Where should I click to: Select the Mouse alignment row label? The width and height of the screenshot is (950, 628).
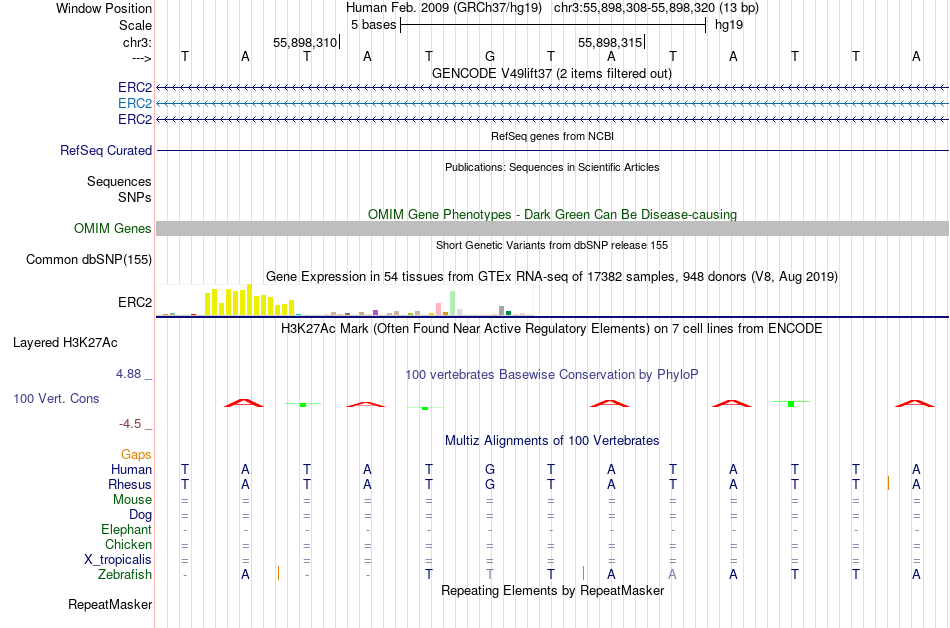133,500
